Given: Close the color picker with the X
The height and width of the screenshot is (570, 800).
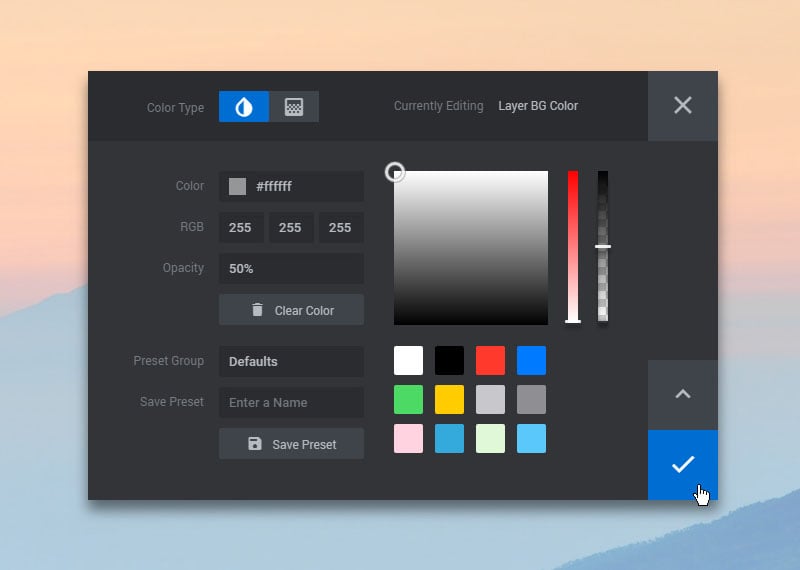Looking at the screenshot, I should tap(683, 106).
